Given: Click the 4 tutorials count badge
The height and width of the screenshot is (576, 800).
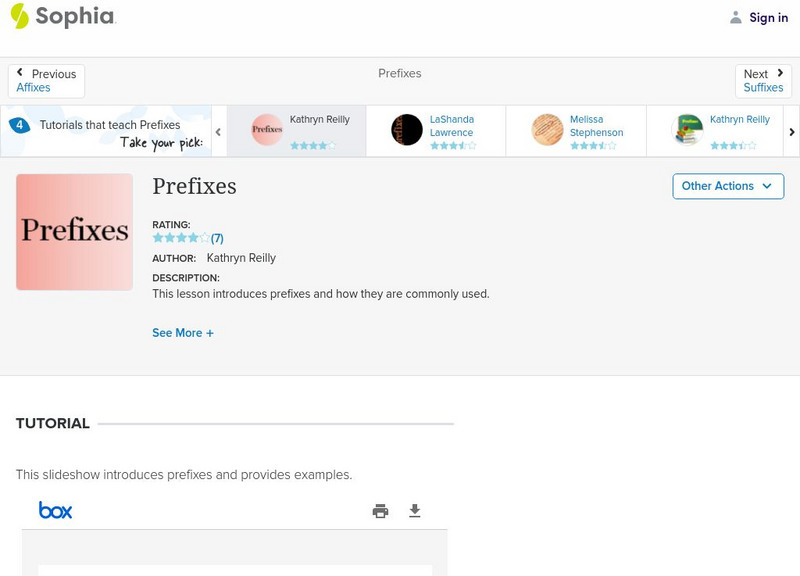Looking at the screenshot, I should [x=19, y=126].
